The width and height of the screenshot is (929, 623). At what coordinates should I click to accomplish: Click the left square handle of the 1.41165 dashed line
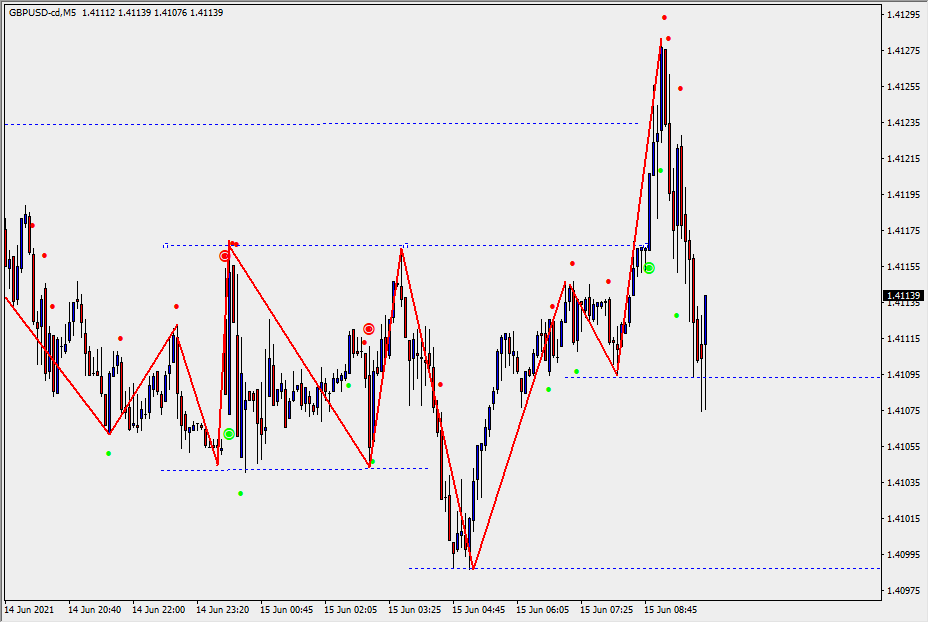click(x=165, y=245)
